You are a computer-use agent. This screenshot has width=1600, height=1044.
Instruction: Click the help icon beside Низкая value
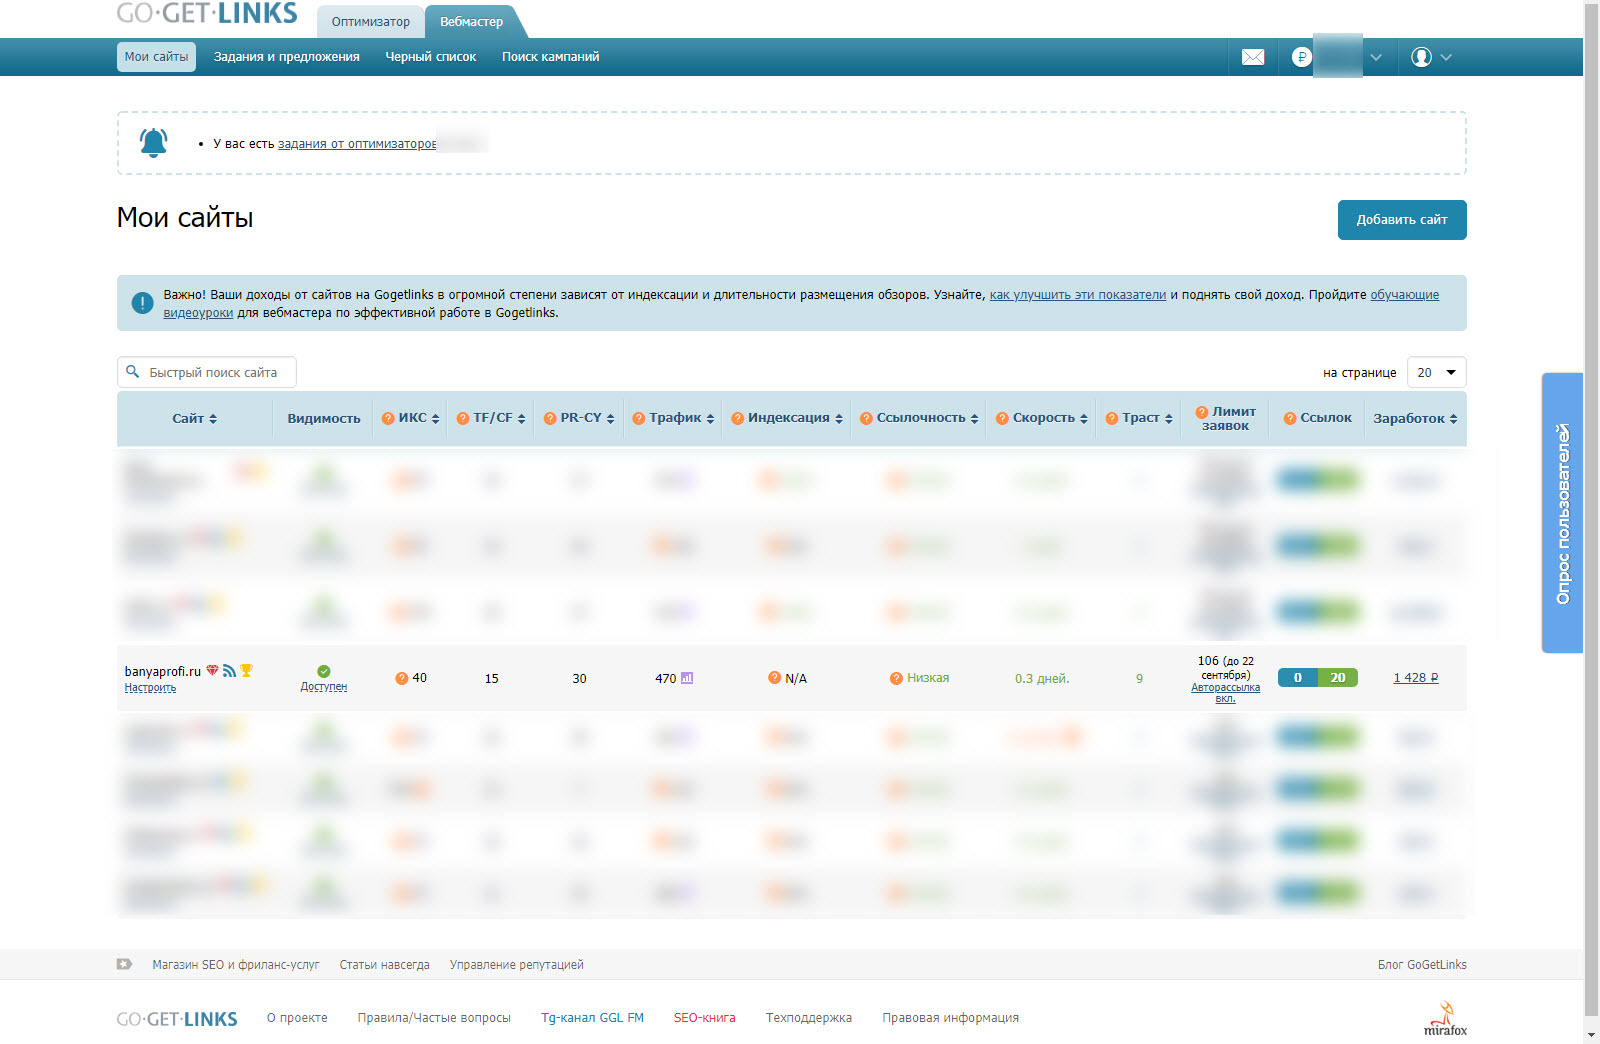(x=896, y=678)
